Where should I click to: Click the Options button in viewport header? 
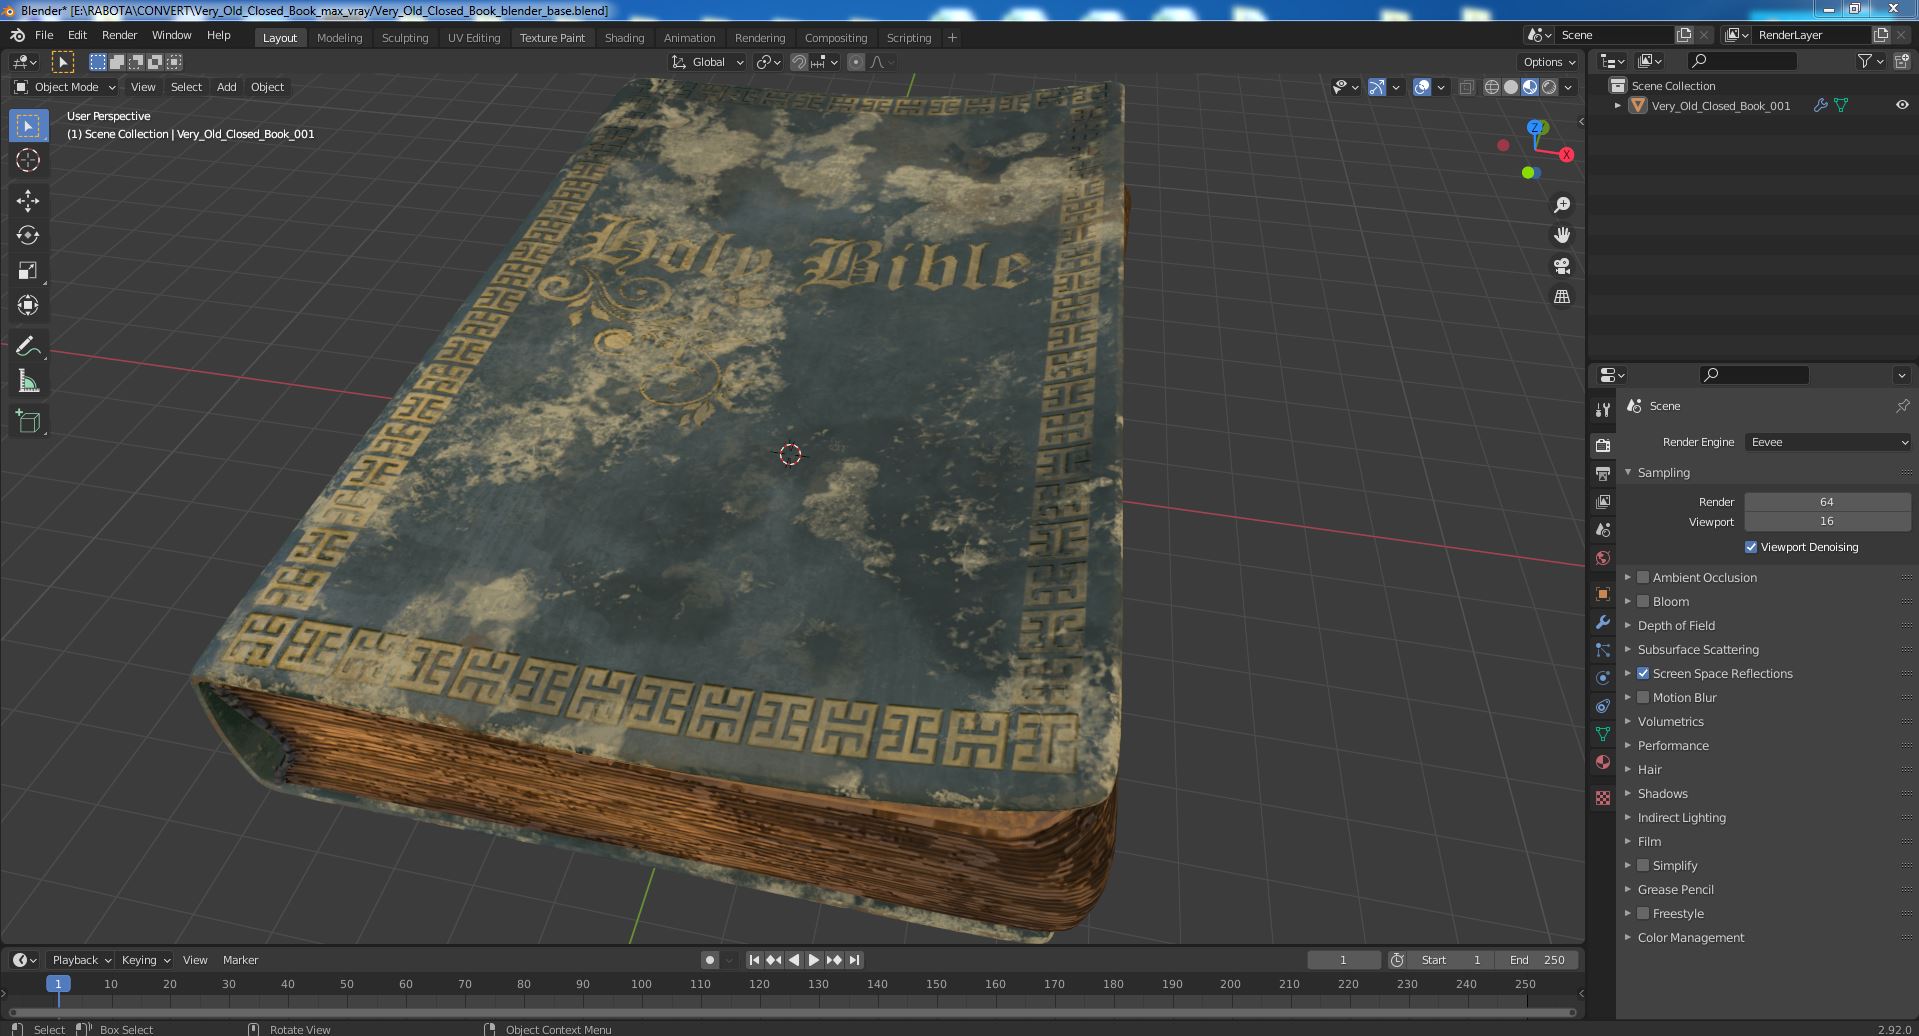click(1549, 62)
